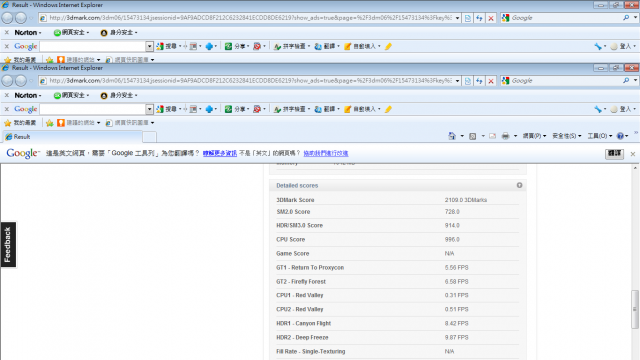Click 拼字檢查 spell check in front window

coord(291,109)
